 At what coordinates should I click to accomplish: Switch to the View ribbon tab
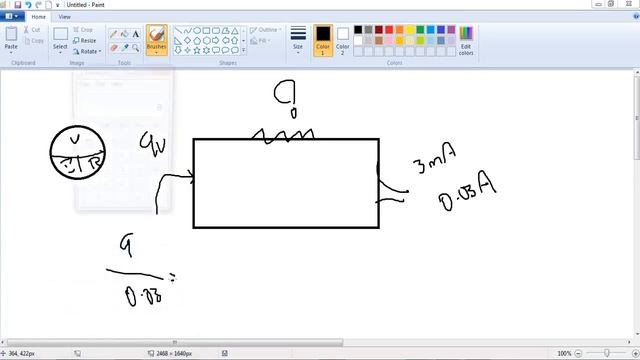point(64,17)
